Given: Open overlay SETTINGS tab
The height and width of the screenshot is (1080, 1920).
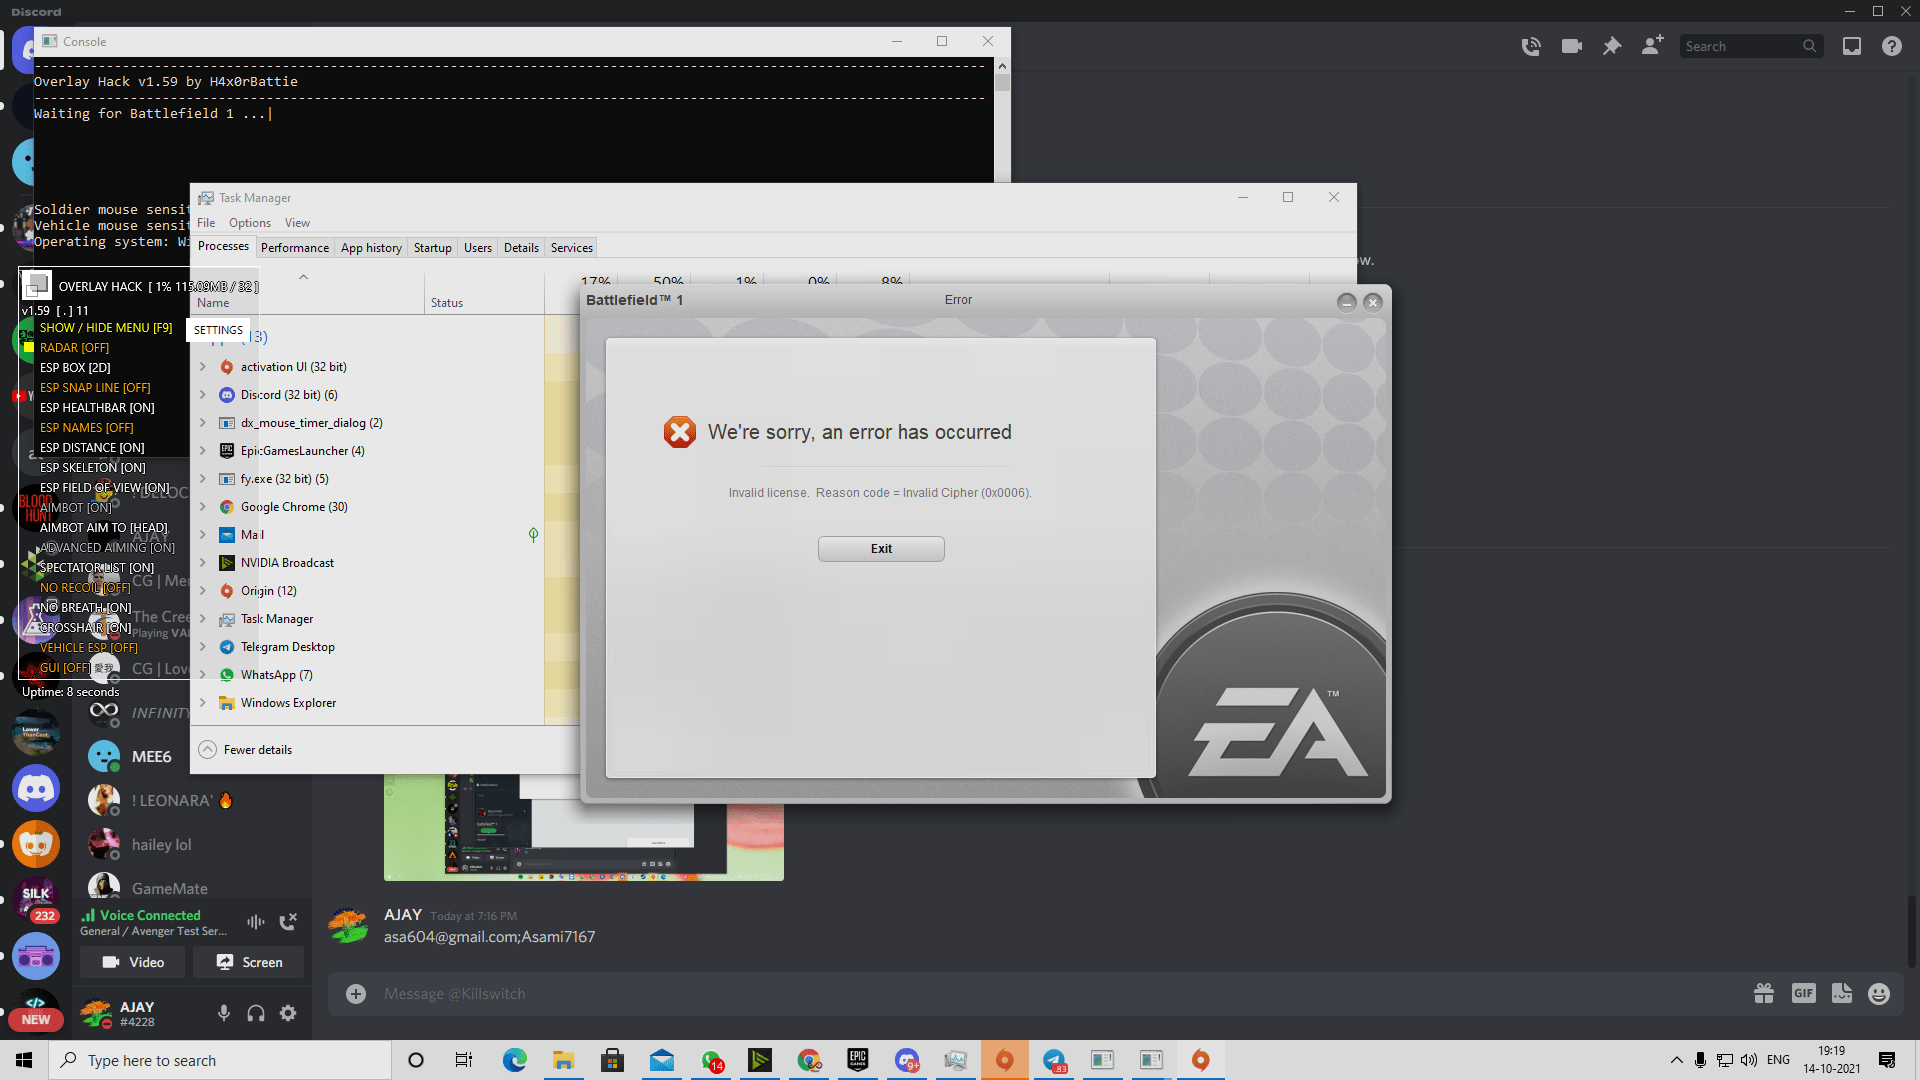Looking at the screenshot, I should point(218,330).
